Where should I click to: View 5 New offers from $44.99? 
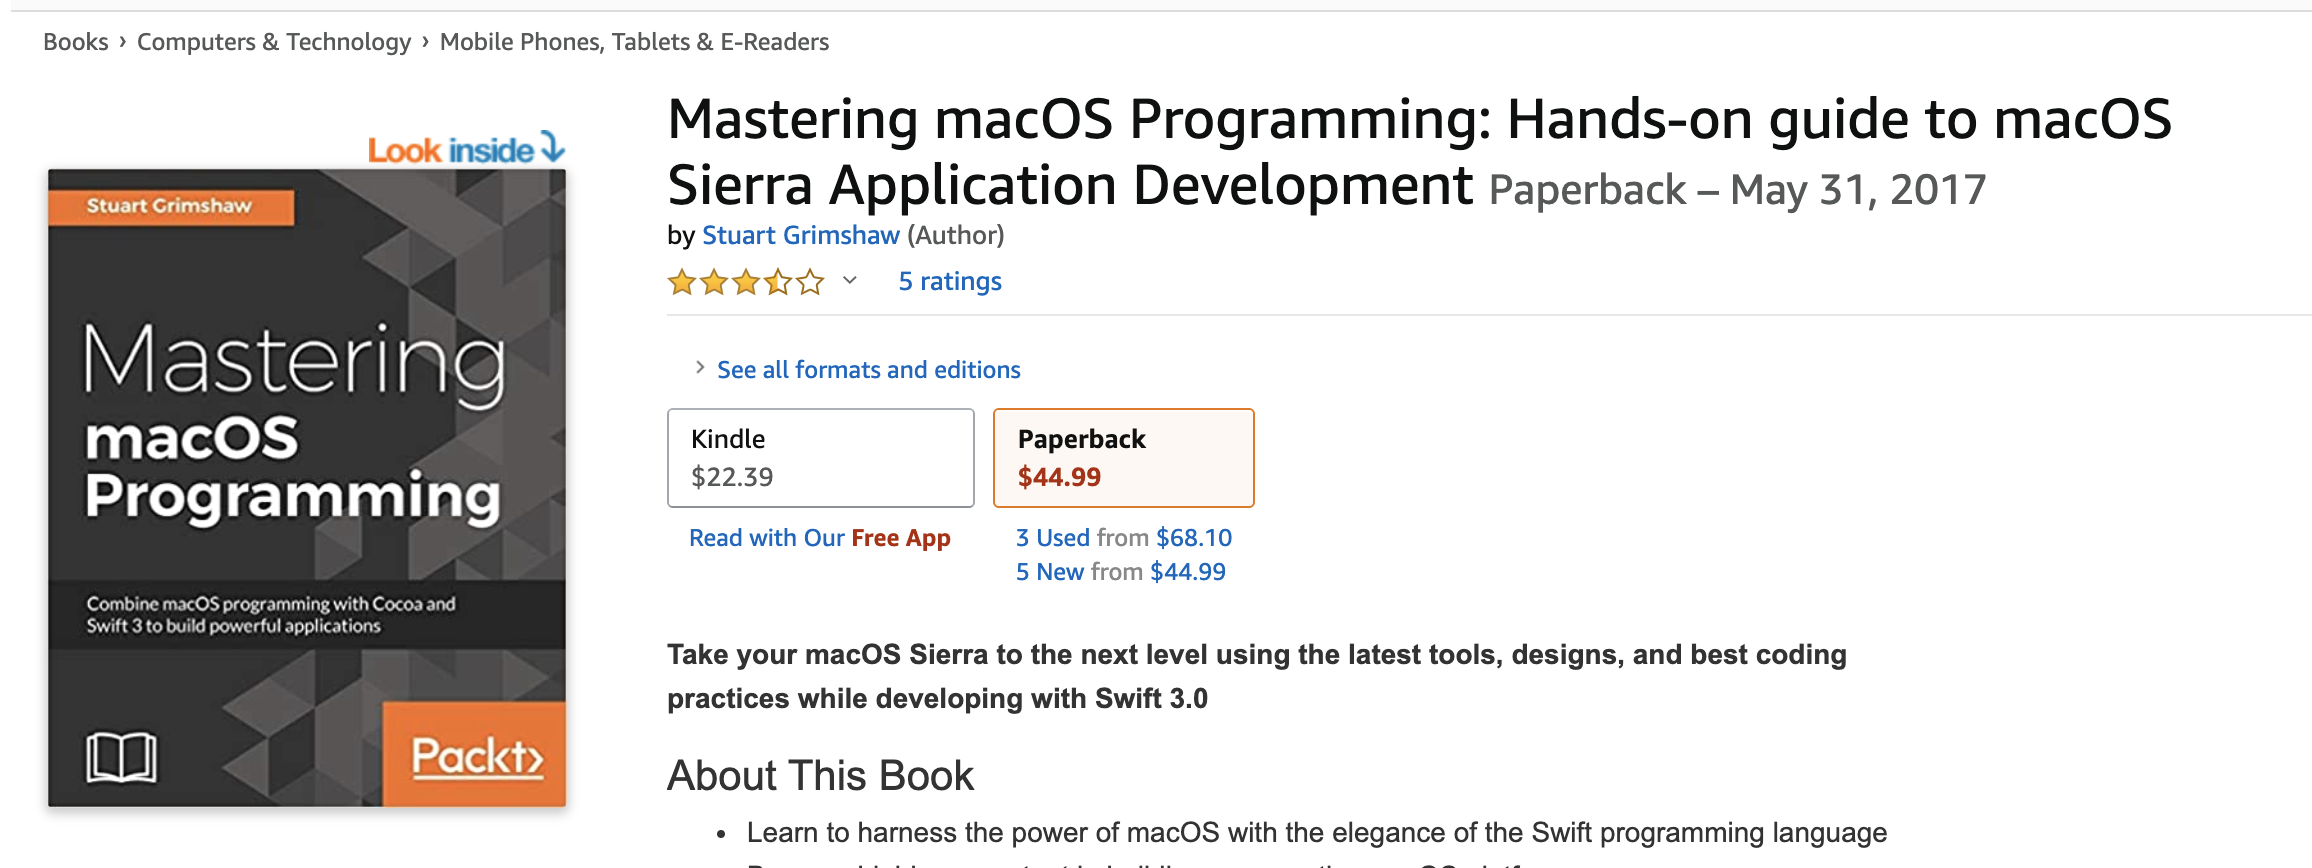[1120, 572]
